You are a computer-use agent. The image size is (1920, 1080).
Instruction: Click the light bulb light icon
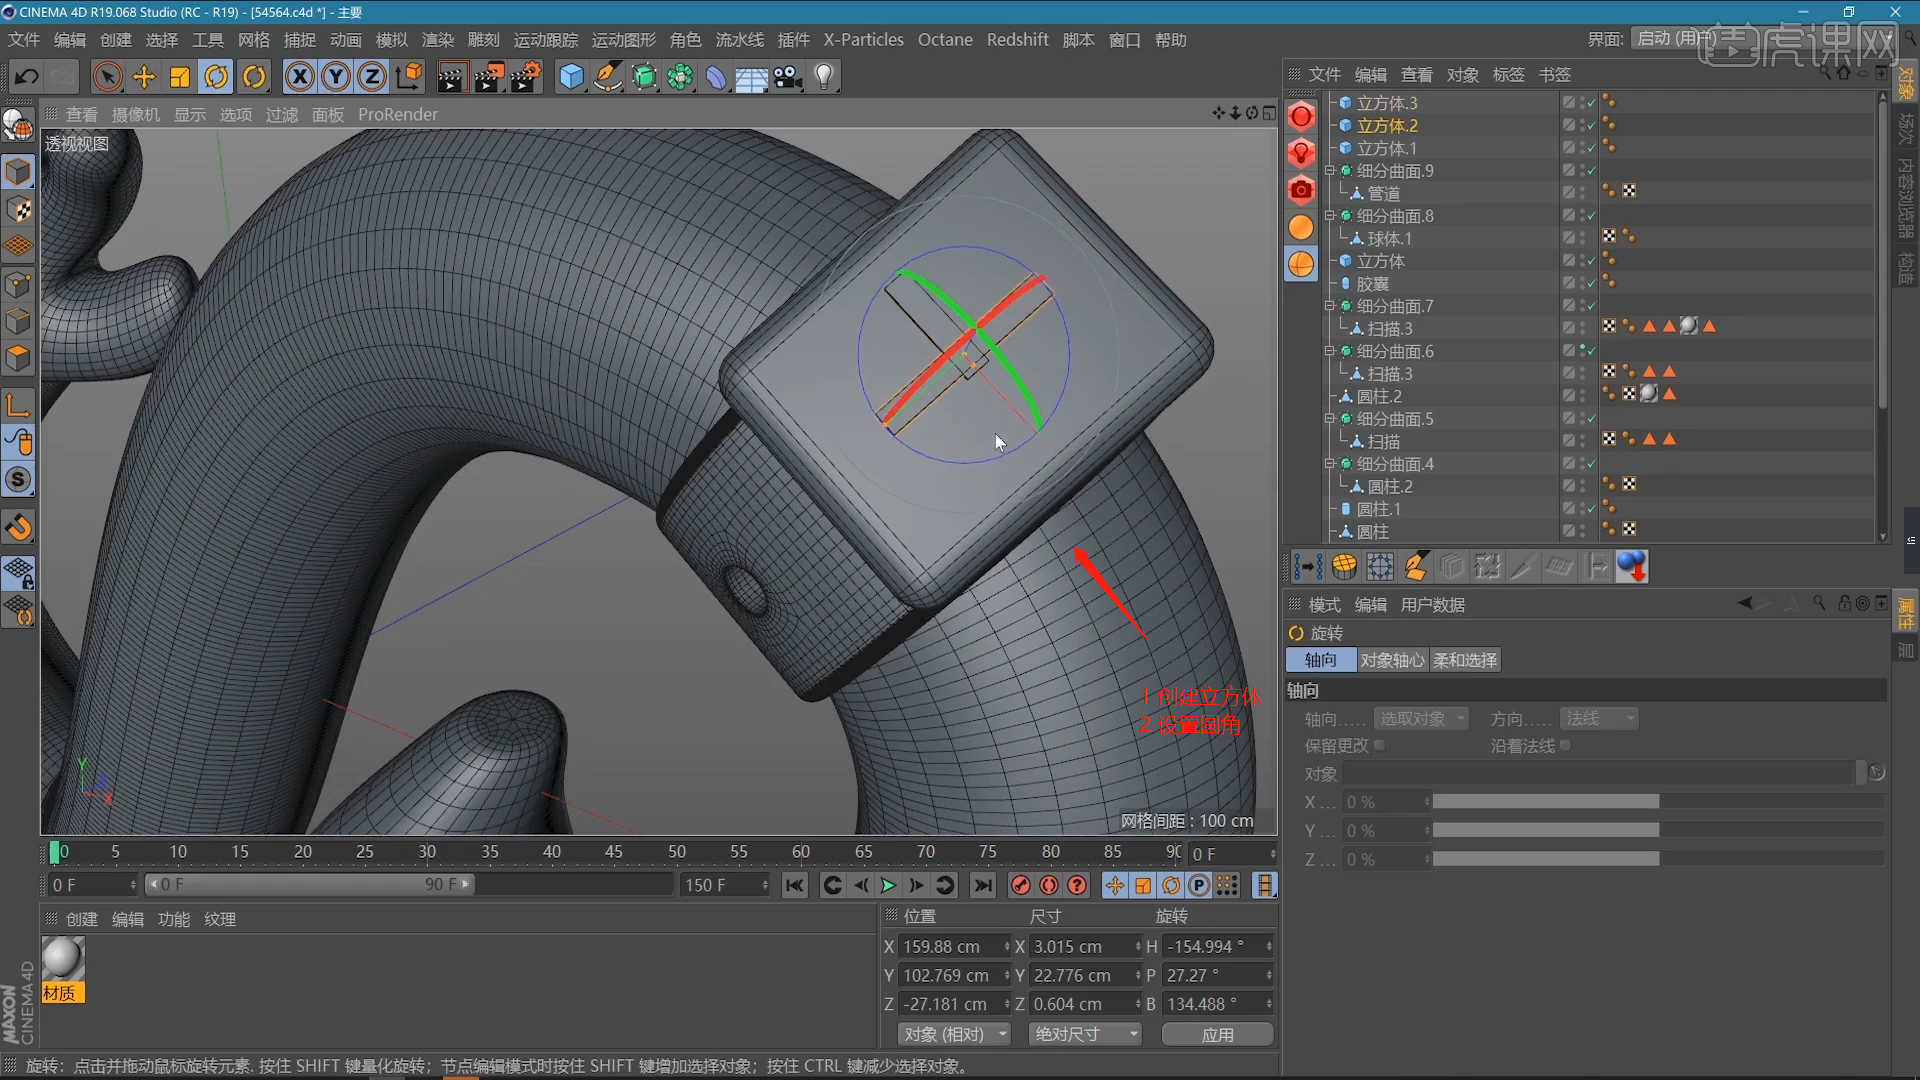coord(824,77)
